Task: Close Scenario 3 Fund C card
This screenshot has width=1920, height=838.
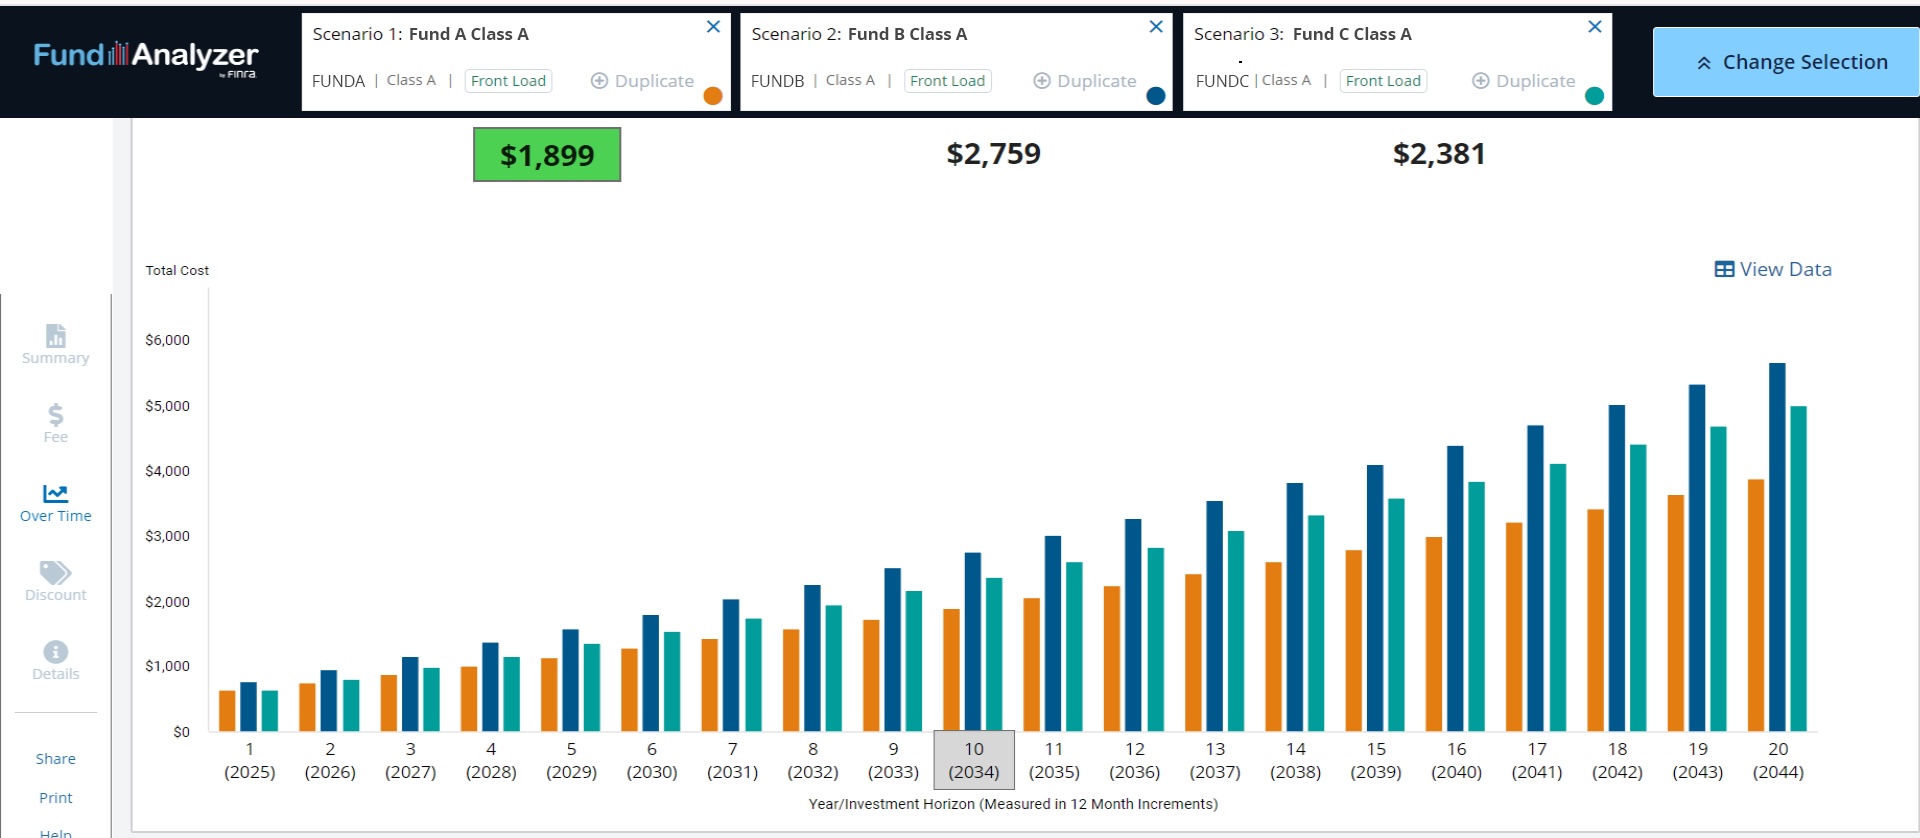Action: (x=1595, y=27)
